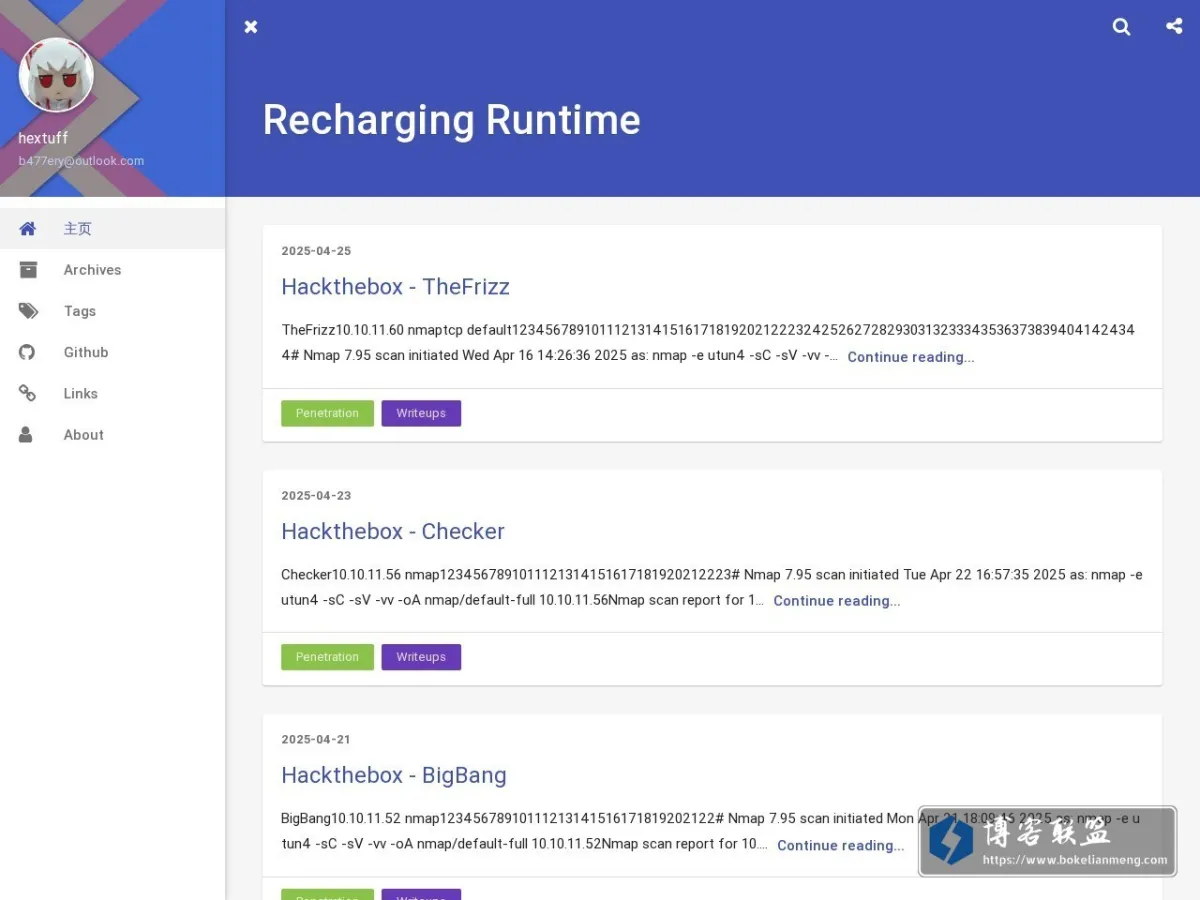Continue reading the TheFrizz post

click(x=911, y=357)
